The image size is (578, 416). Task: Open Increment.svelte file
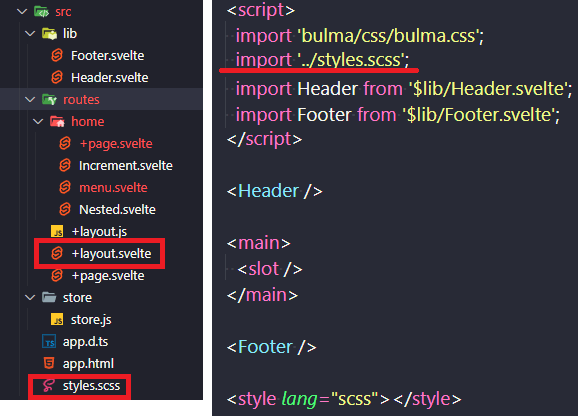coord(126,165)
